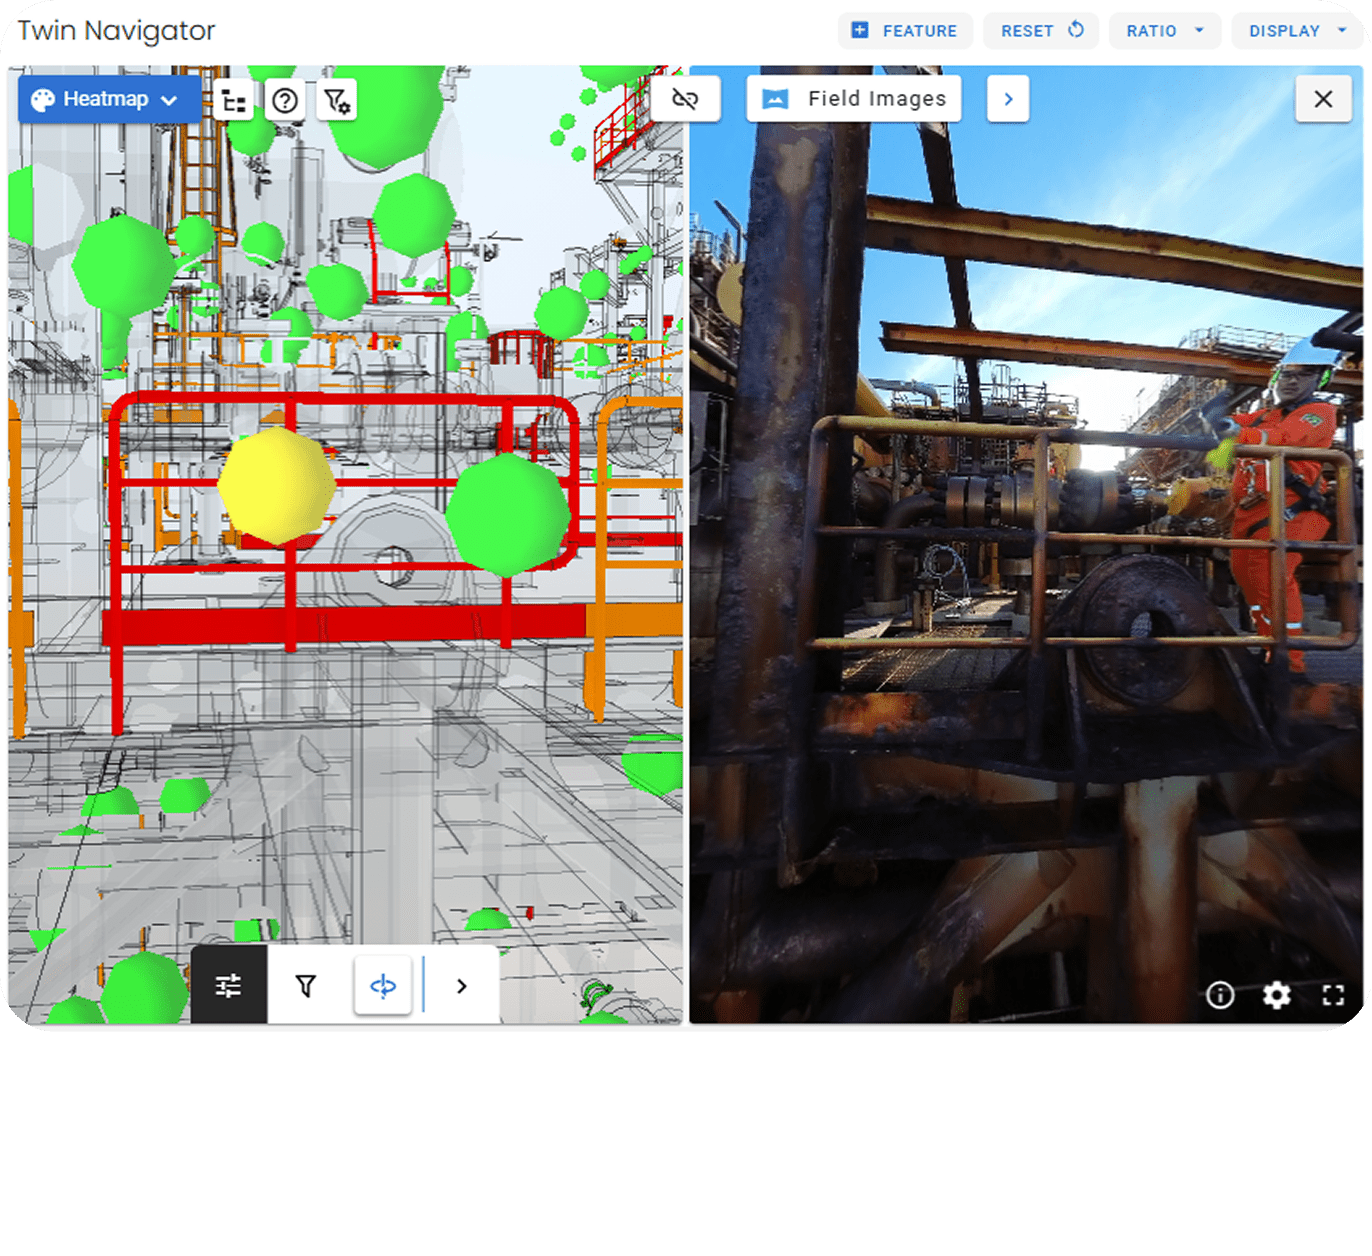Toggle the orbit rotate mode button
The width and height of the screenshot is (1372, 1256).
click(x=383, y=986)
